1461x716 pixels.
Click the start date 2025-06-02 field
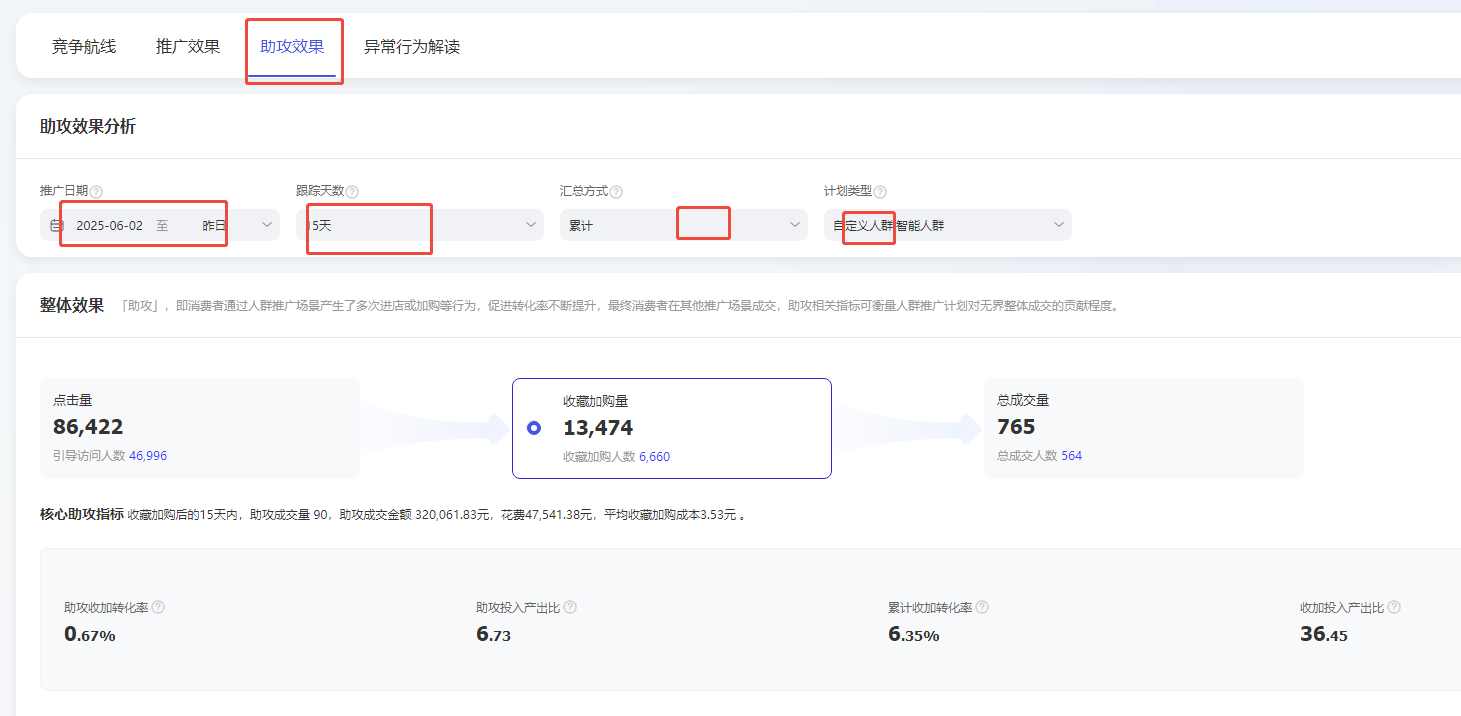click(109, 226)
